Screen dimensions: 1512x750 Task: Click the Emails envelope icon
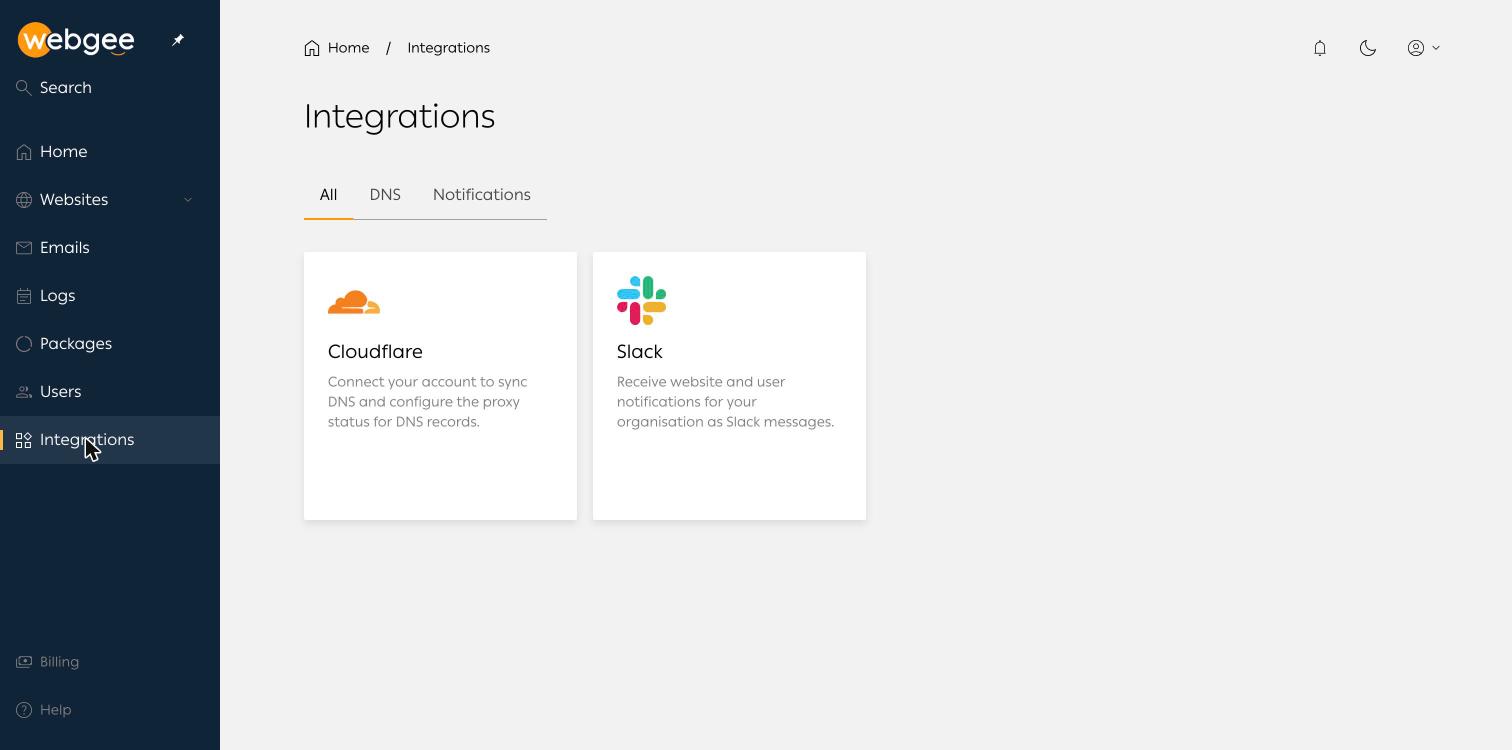tap(24, 248)
